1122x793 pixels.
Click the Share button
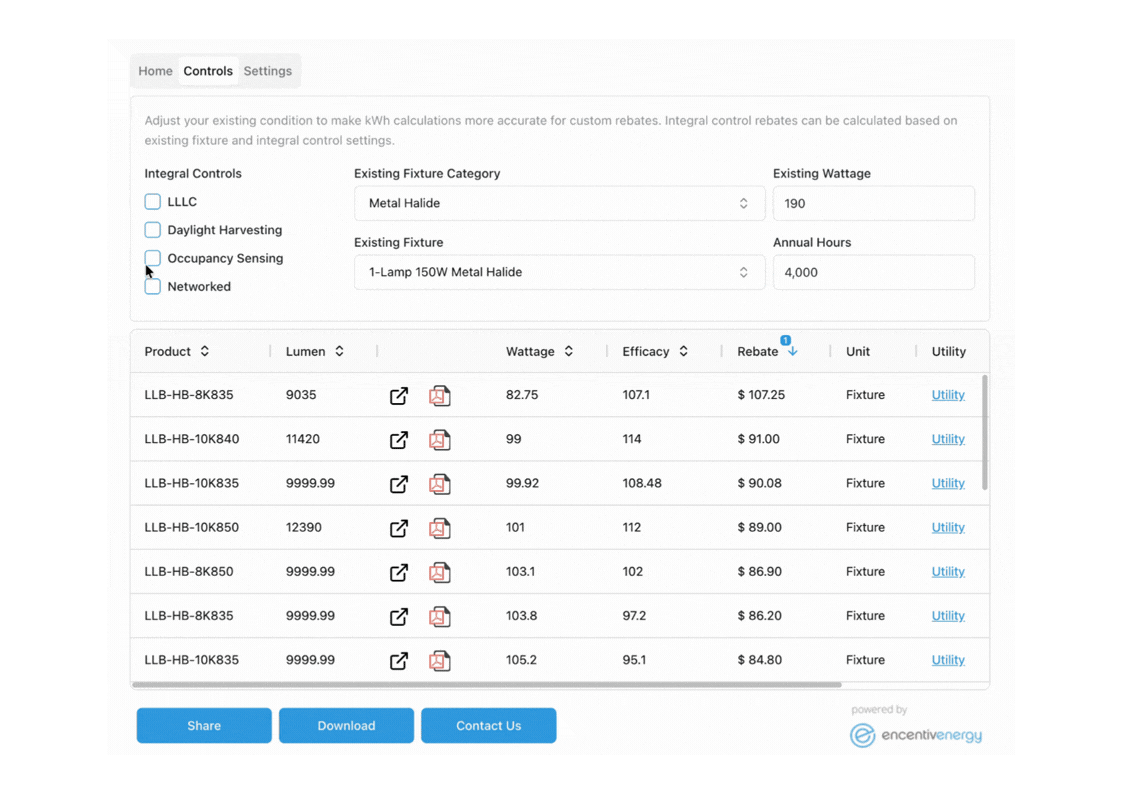pyautogui.click(x=204, y=725)
